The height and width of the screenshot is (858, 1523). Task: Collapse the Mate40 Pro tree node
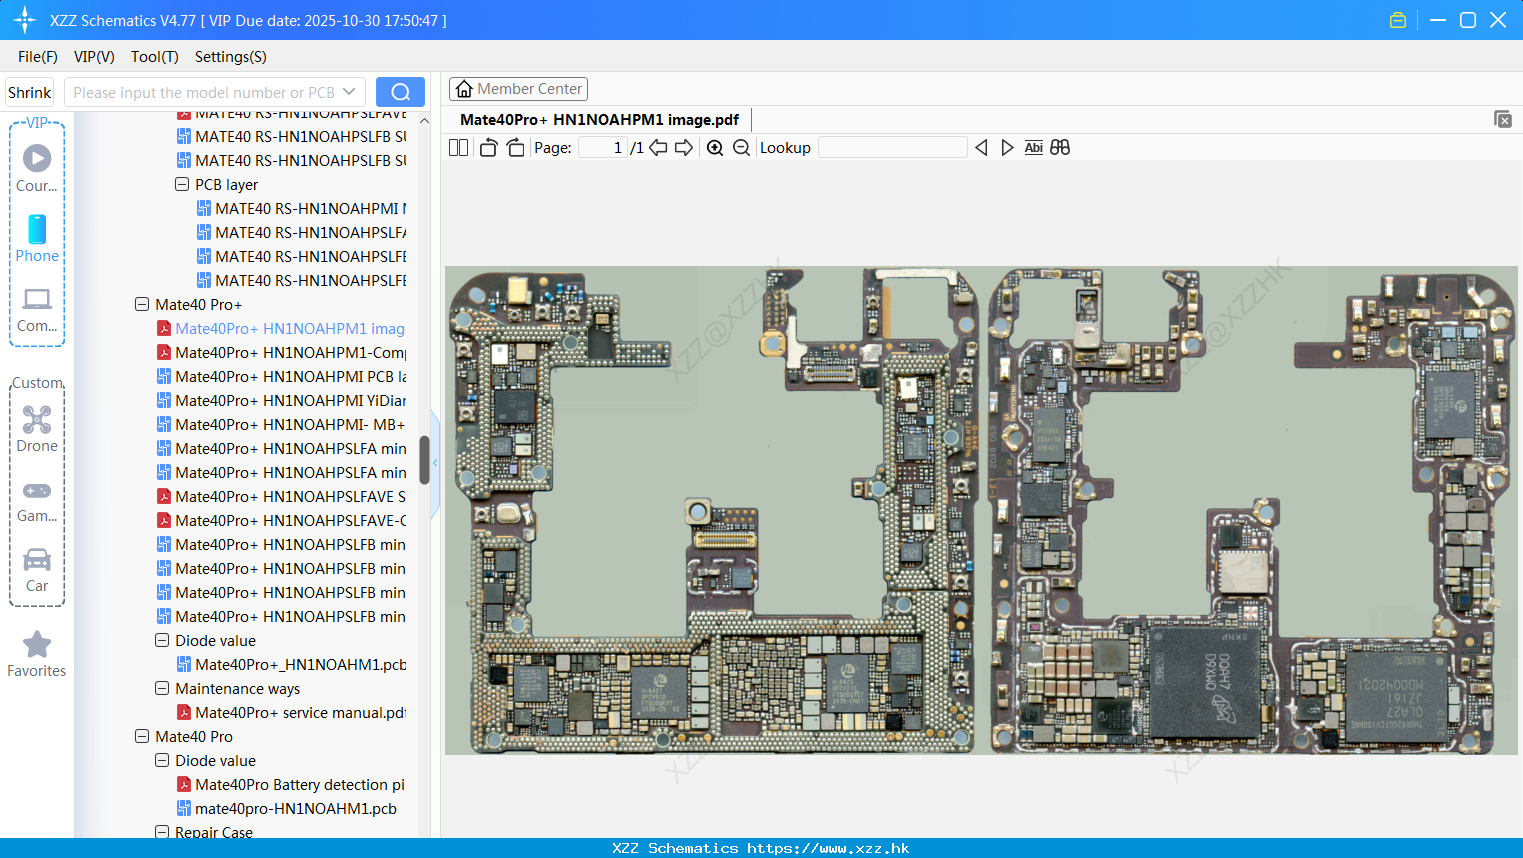click(142, 736)
